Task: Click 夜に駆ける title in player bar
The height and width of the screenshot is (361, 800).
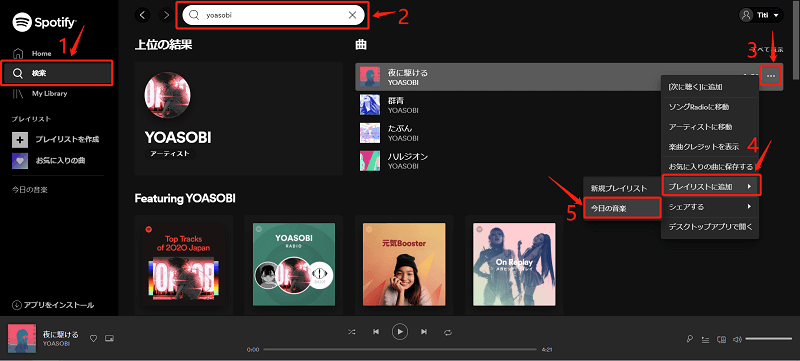Action: coord(61,334)
